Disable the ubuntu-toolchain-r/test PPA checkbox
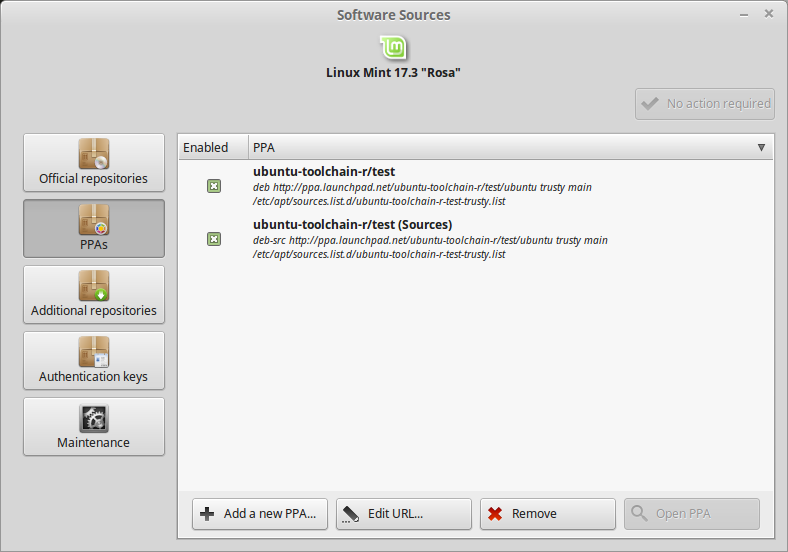 coord(214,186)
